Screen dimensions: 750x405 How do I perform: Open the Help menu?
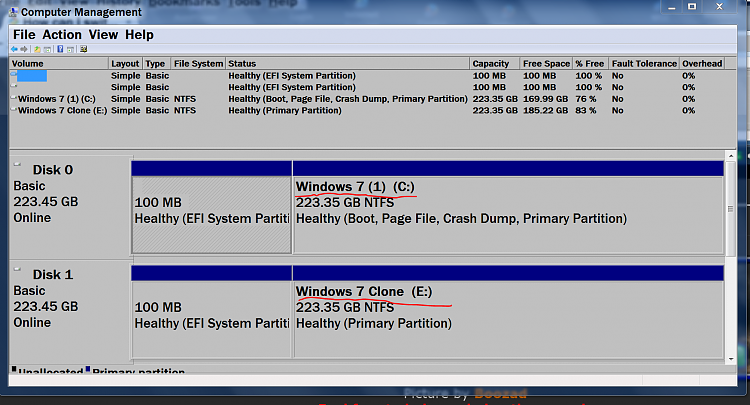pyautogui.click(x=139, y=35)
